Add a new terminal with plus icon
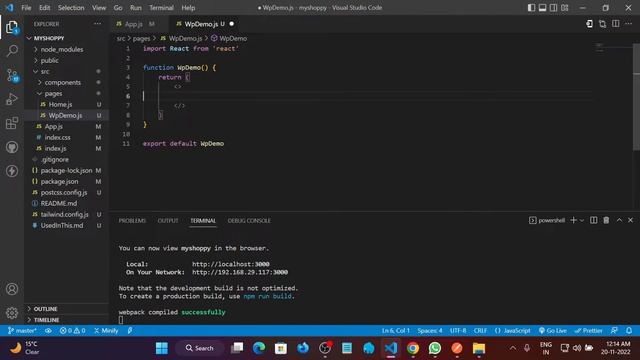Screen dimensions: 640x360 pyautogui.click(x=573, y=220)
